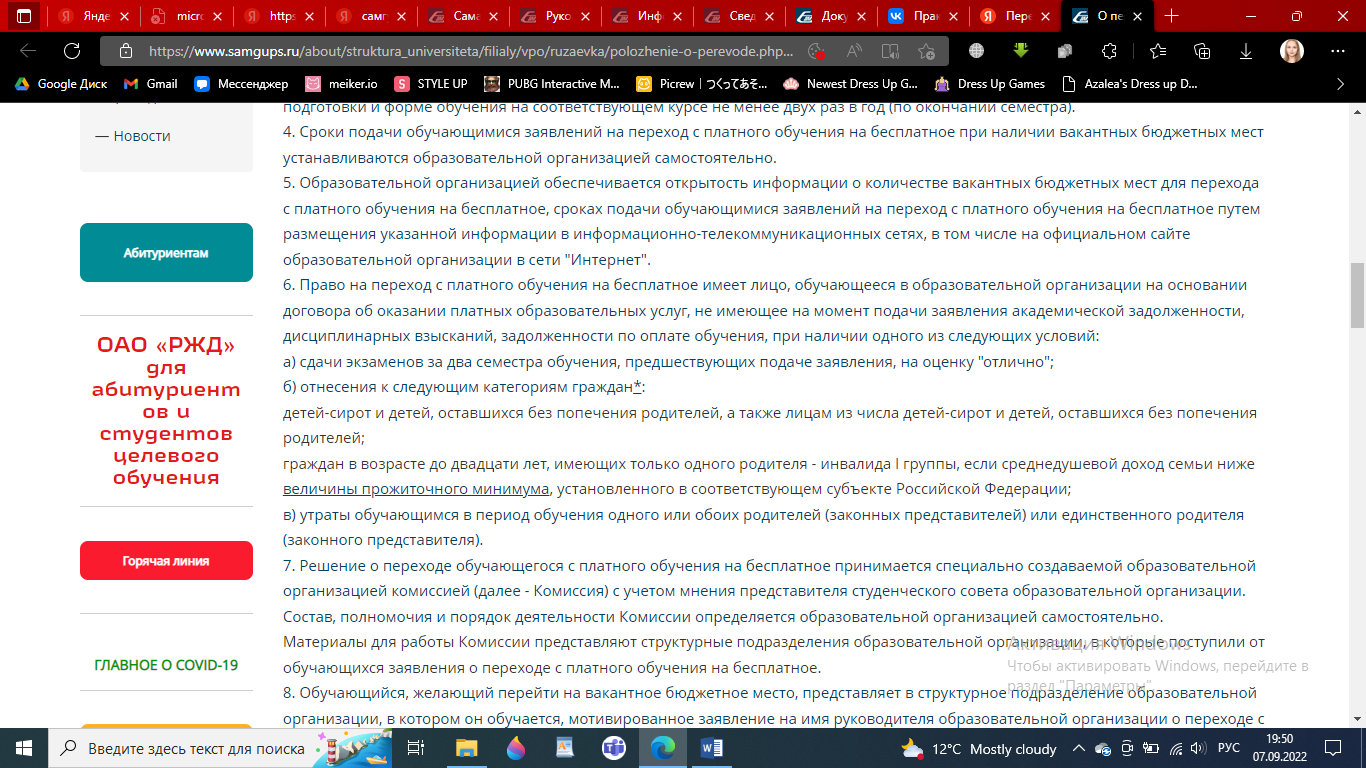Click the green download arrow extension
The width and height of the screenshot is (1366, 768).
point(1021,51)
